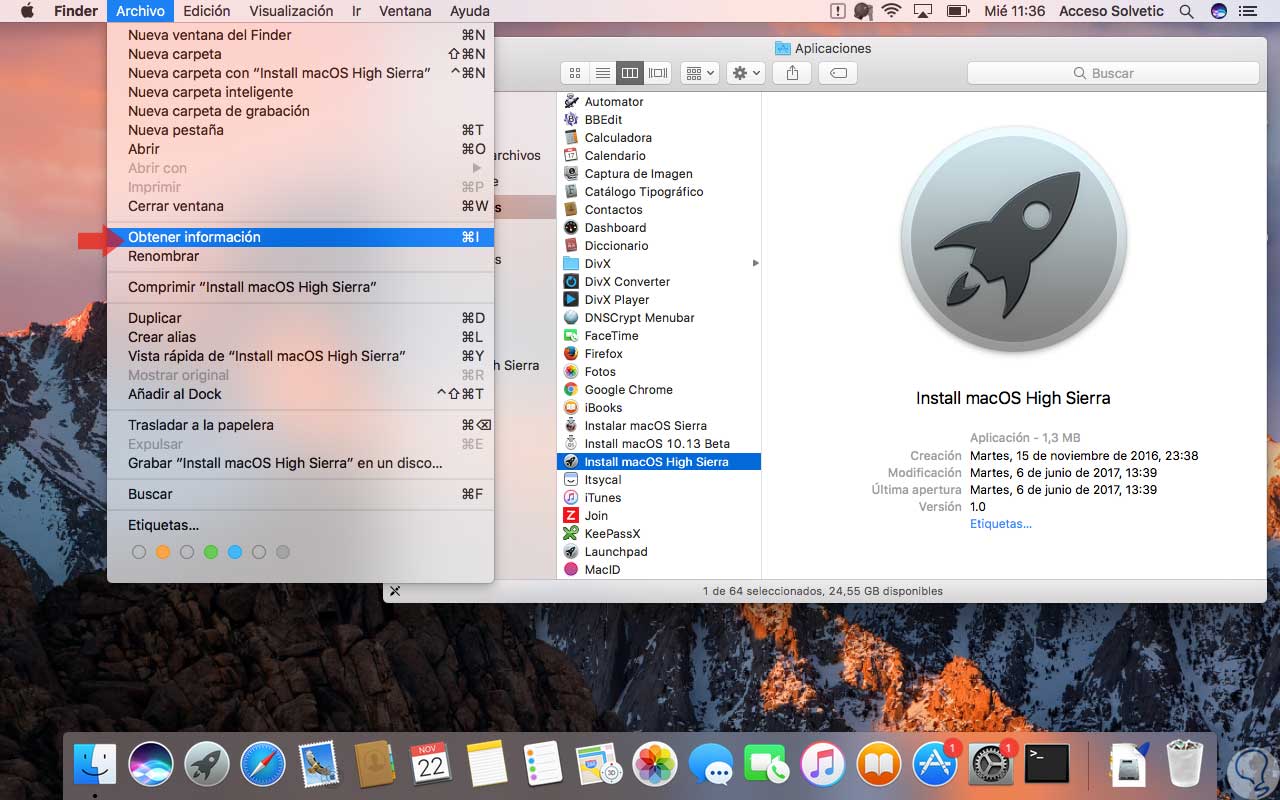
Task: Click Crear alias menu entry
Action: point(300,337)
